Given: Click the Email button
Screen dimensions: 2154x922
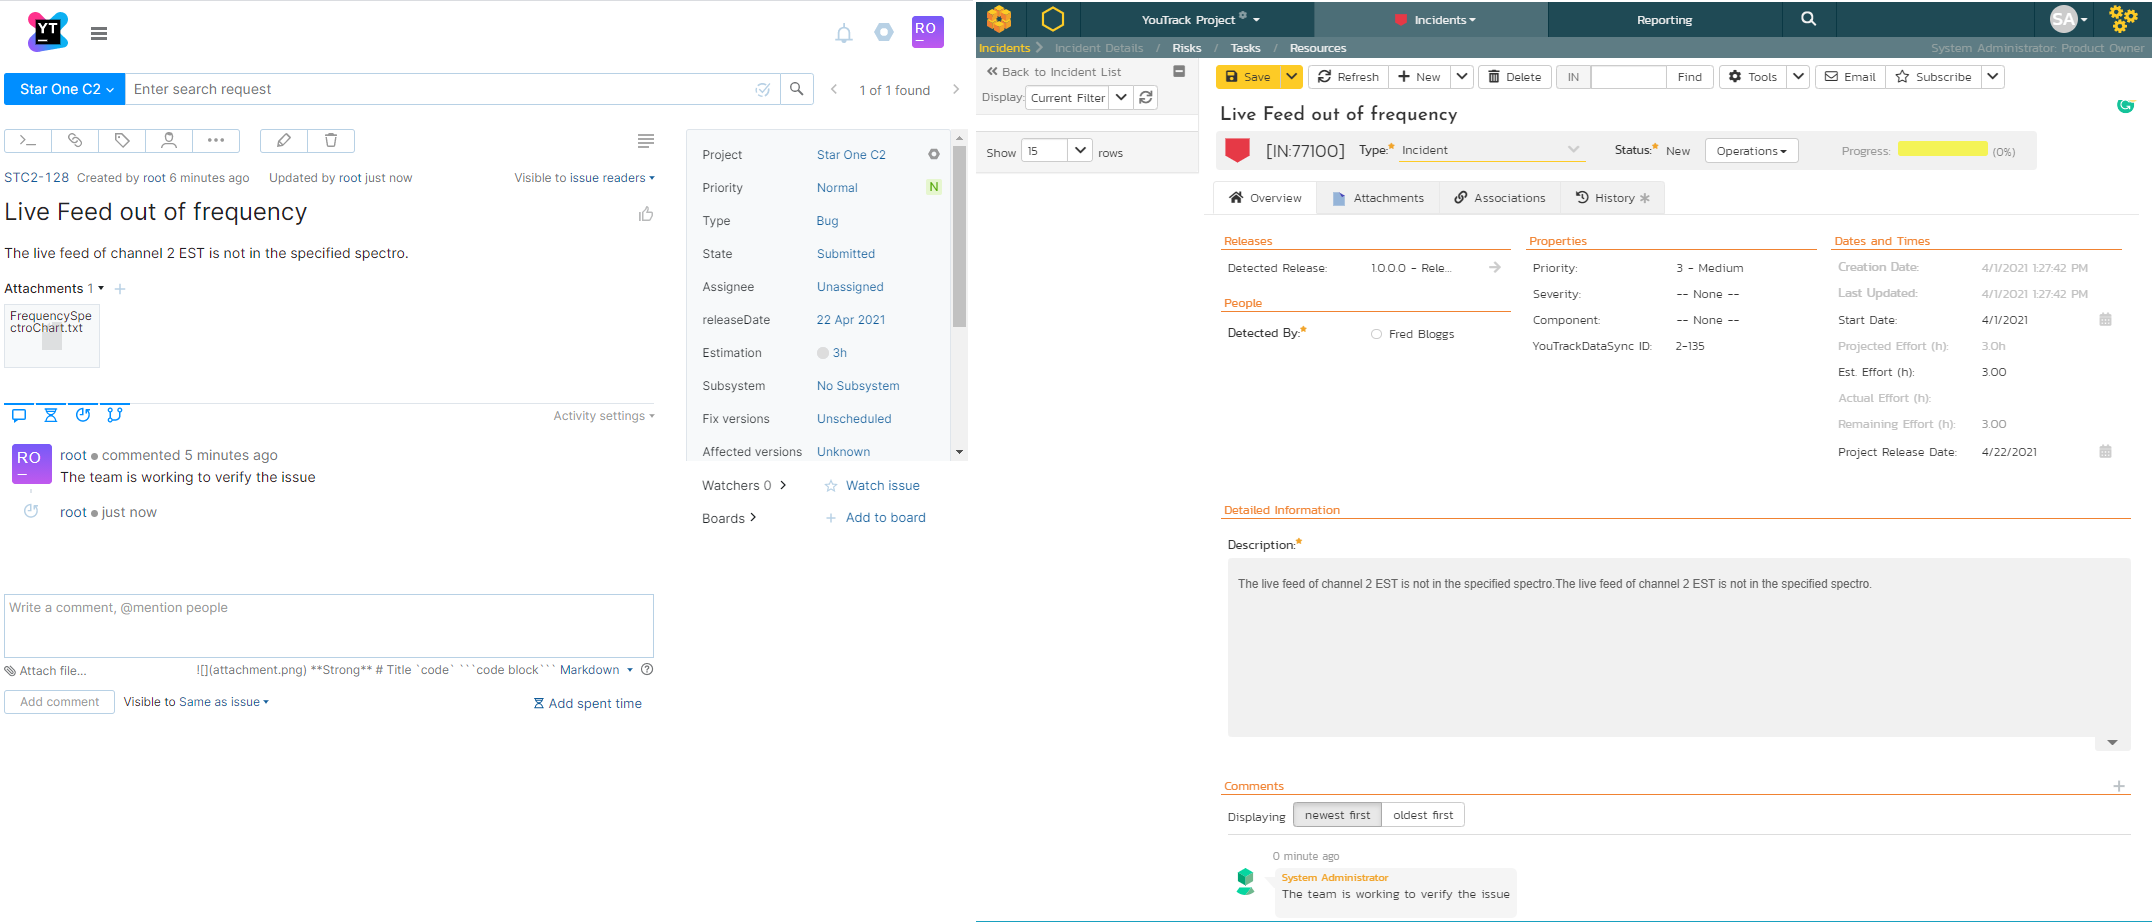Looking at the screenshot, I should pos(1850,77).
